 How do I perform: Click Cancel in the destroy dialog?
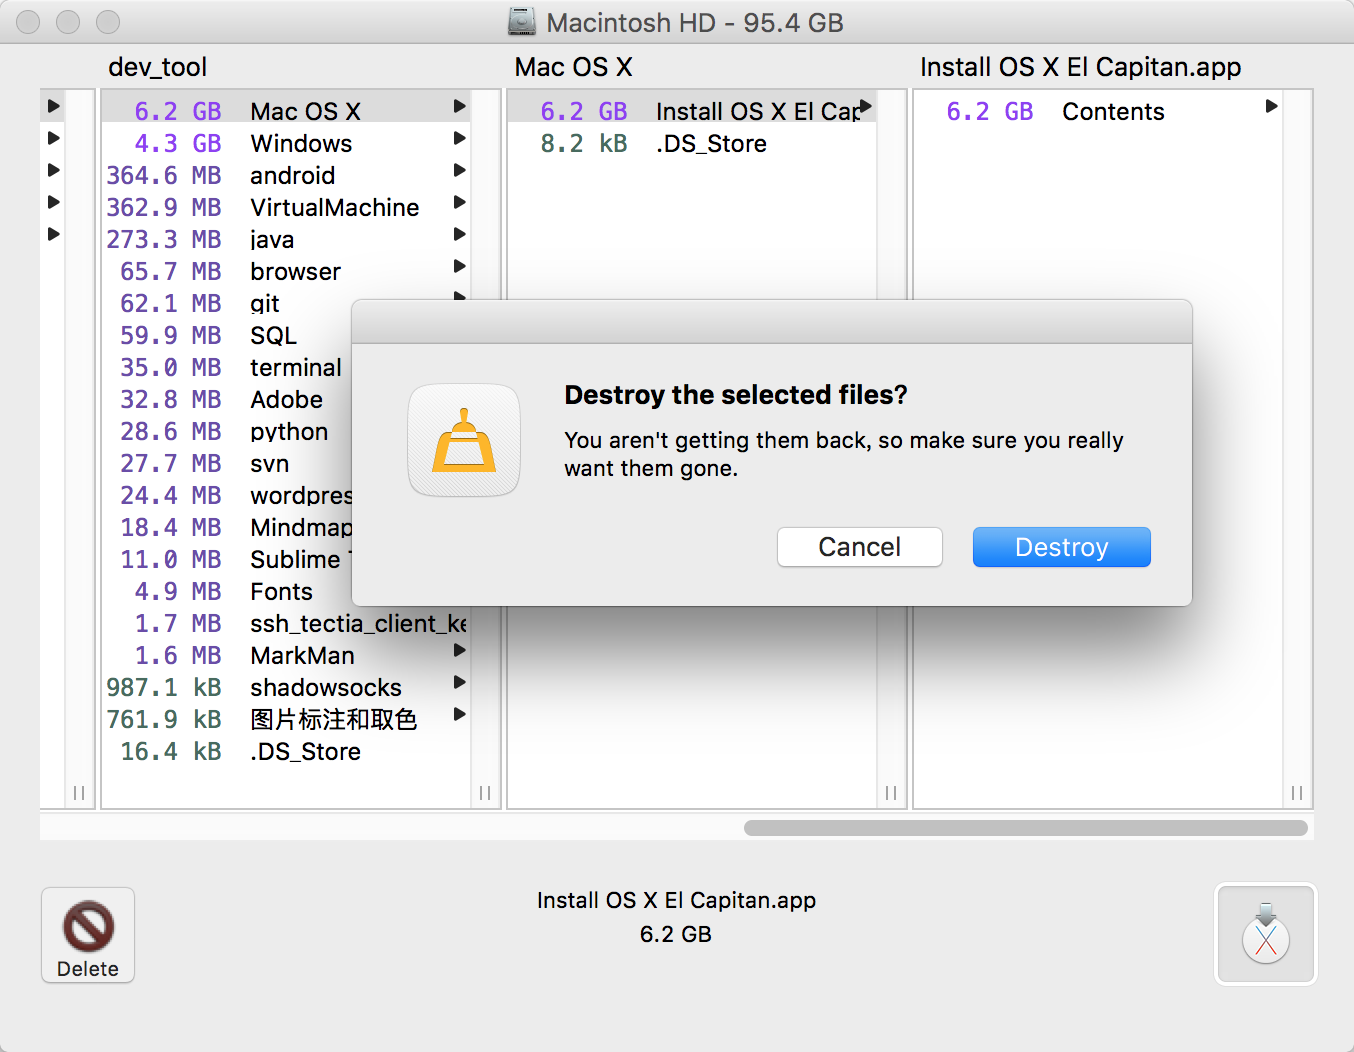coord(860,547)
